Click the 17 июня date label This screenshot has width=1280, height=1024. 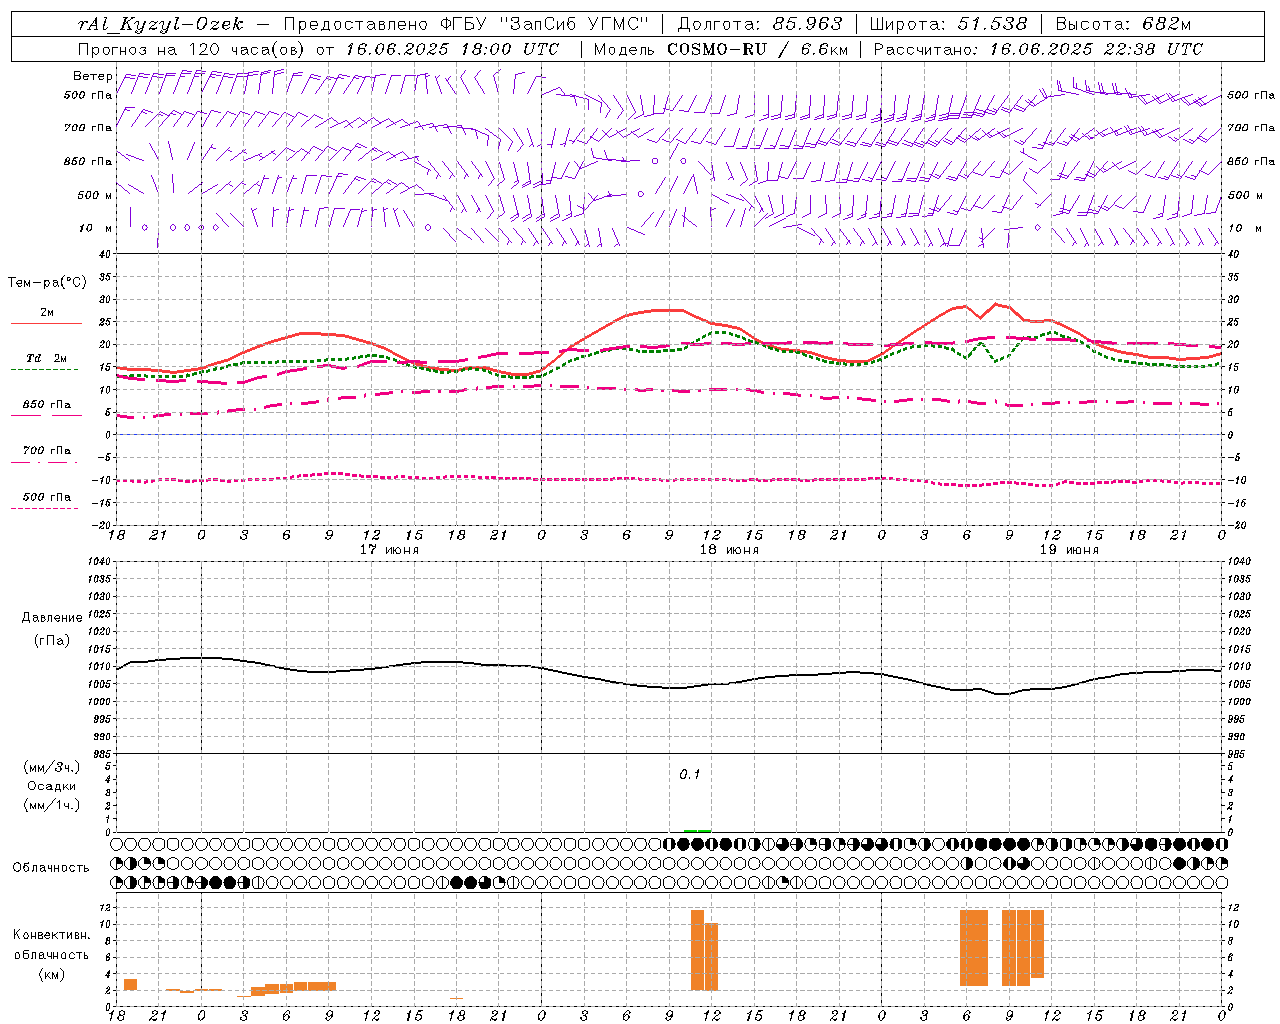389,549
